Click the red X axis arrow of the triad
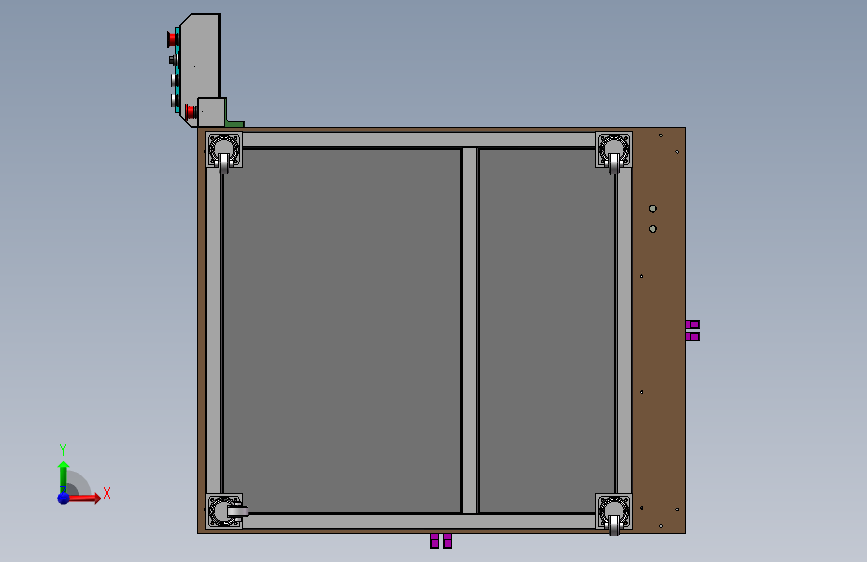The width and height of the screenshot is (867, 562). [x=85, y=498]
